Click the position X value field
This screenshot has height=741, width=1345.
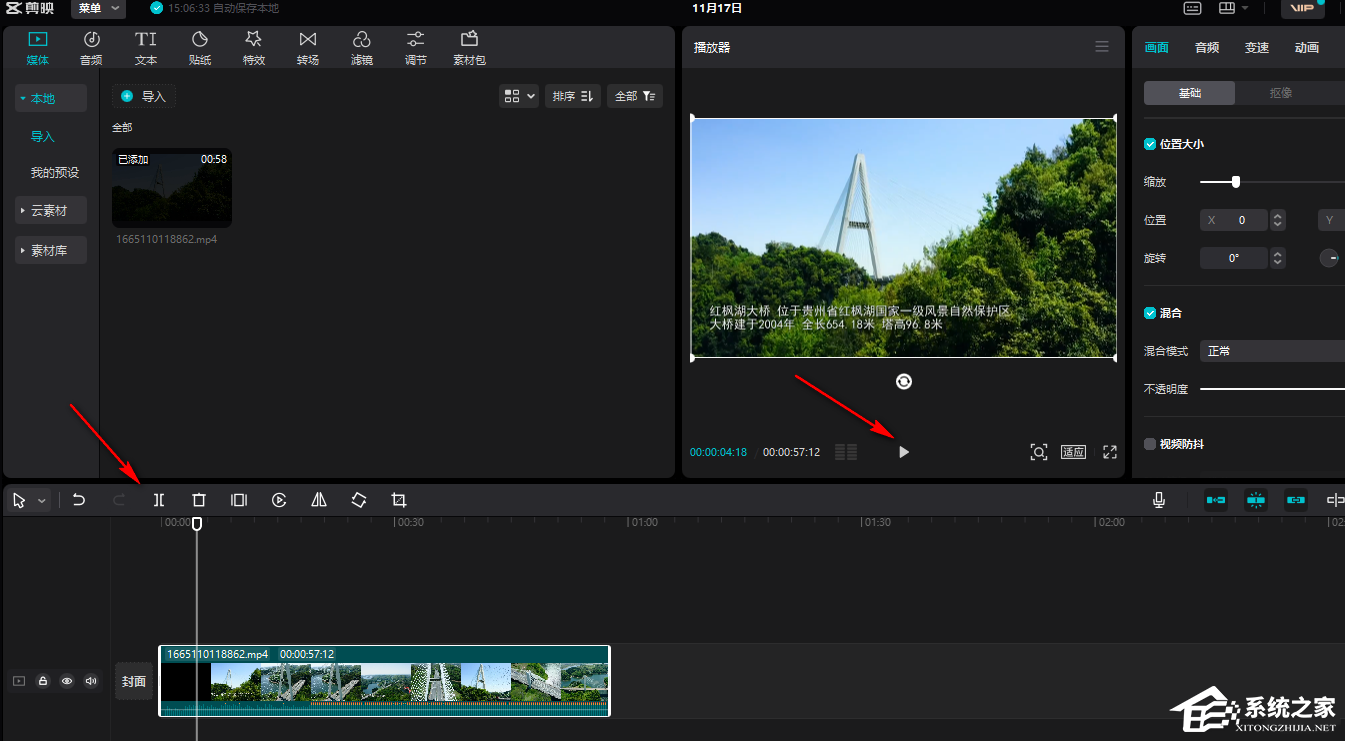pyautogui.click(x=1234, y=220)
